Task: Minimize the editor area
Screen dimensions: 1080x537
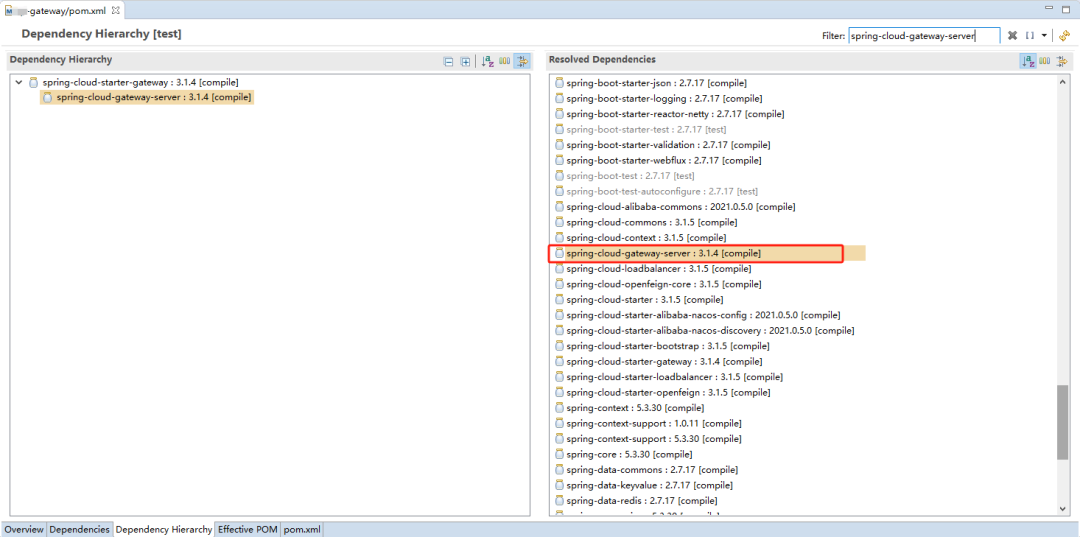Action: point(1049,8)
